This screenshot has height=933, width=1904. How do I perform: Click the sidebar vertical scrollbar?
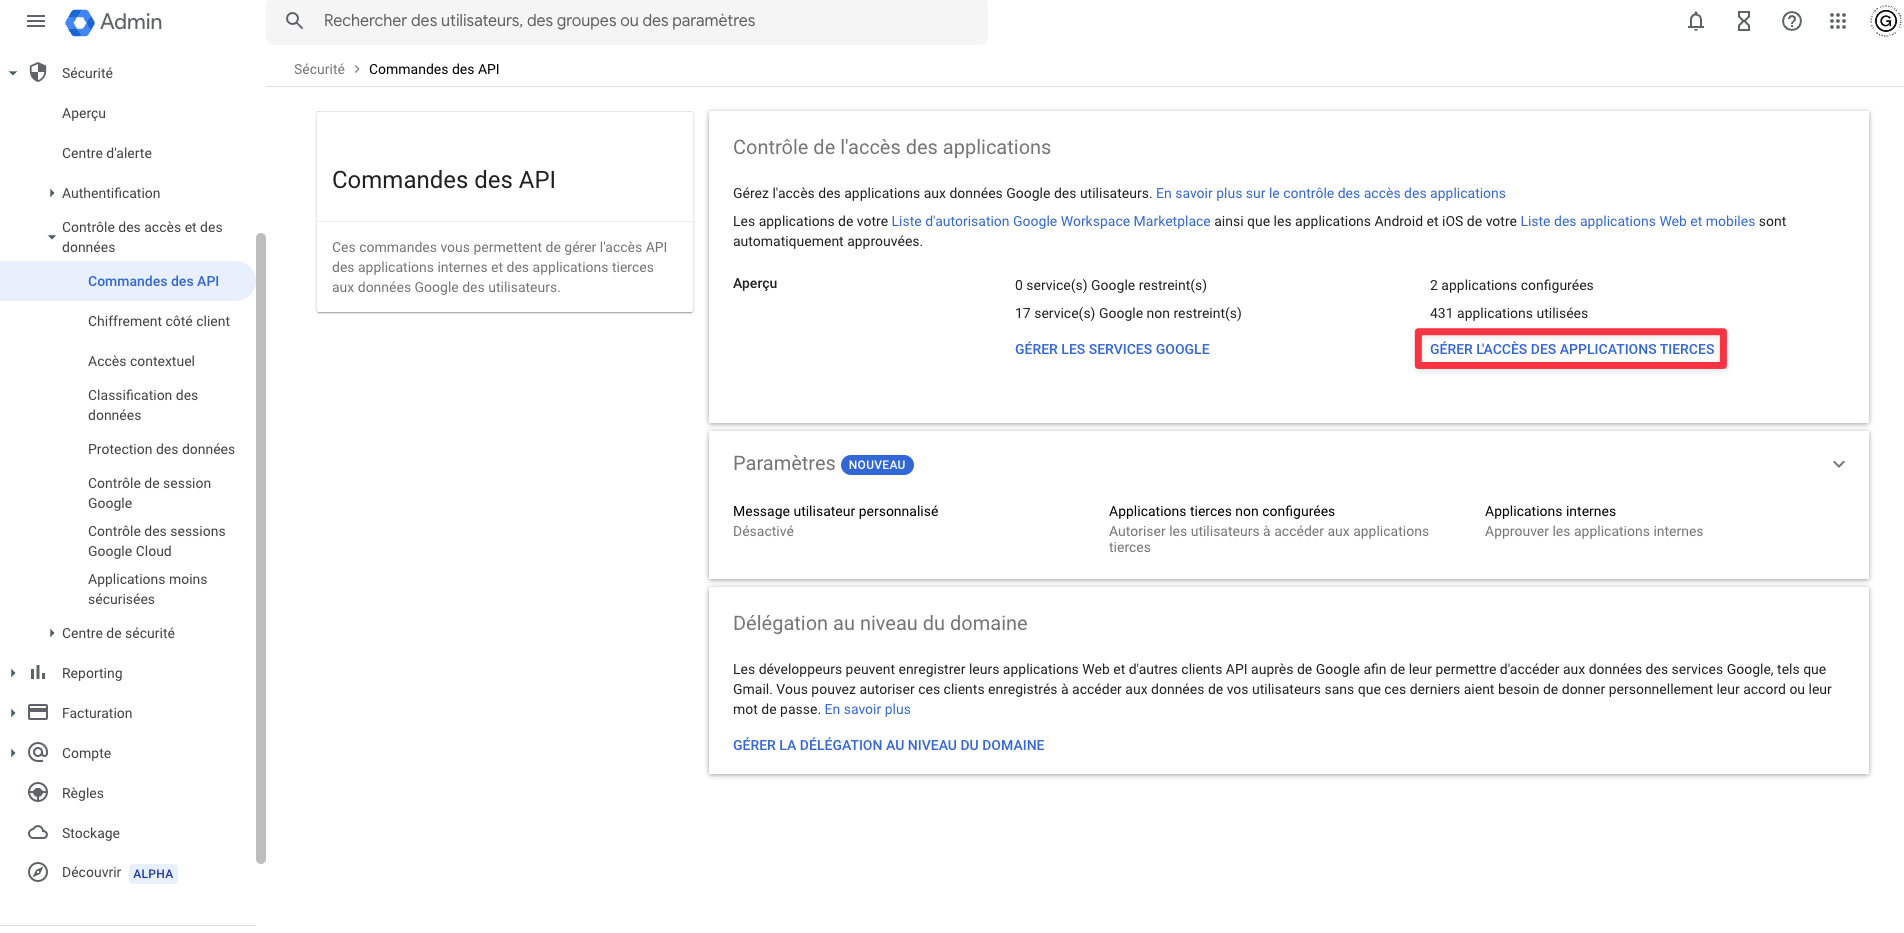[x=261, y=548]
